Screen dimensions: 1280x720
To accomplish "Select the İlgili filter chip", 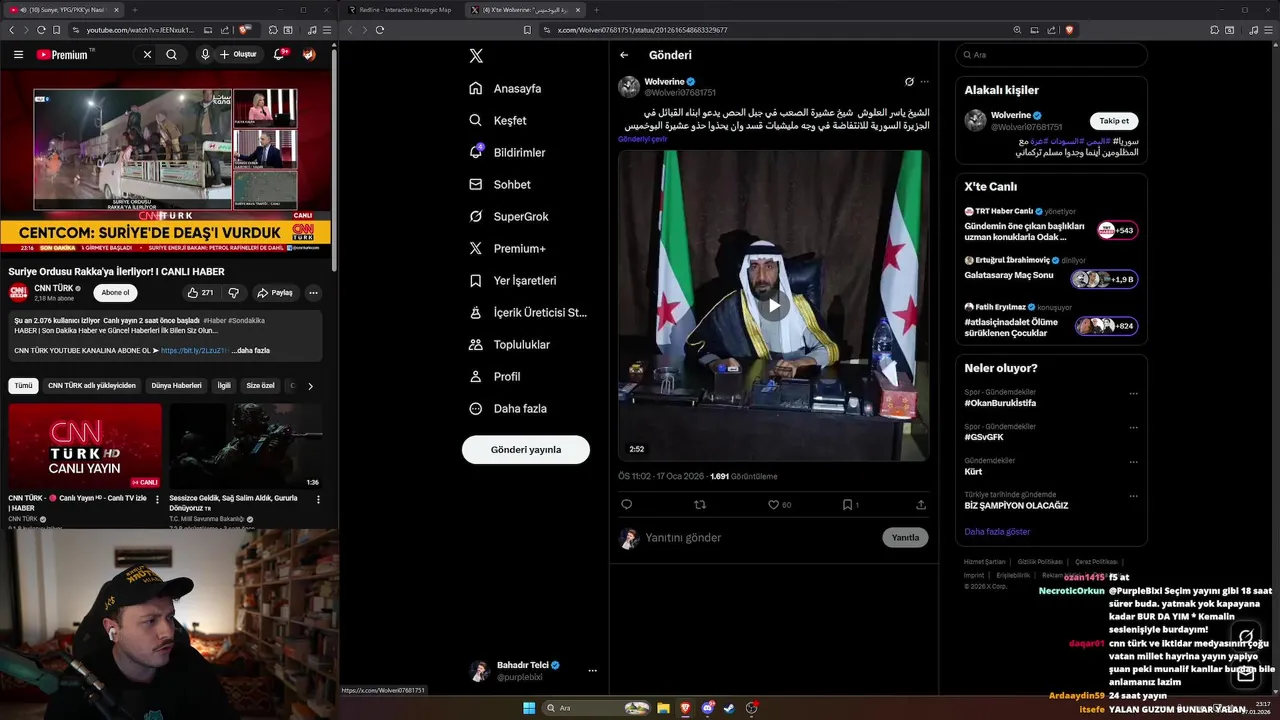I will coord(224,385).
